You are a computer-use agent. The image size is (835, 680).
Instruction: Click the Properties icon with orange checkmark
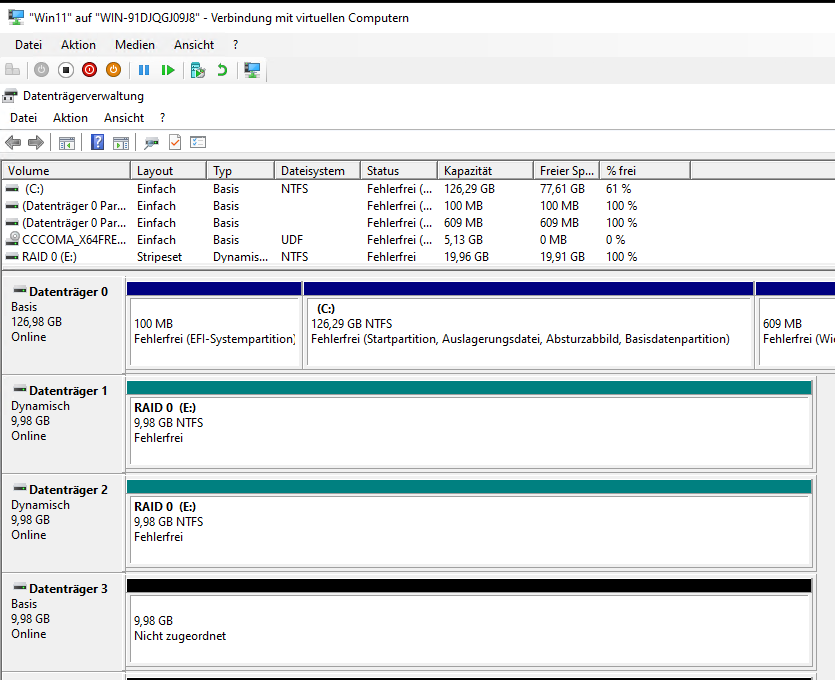175,143
